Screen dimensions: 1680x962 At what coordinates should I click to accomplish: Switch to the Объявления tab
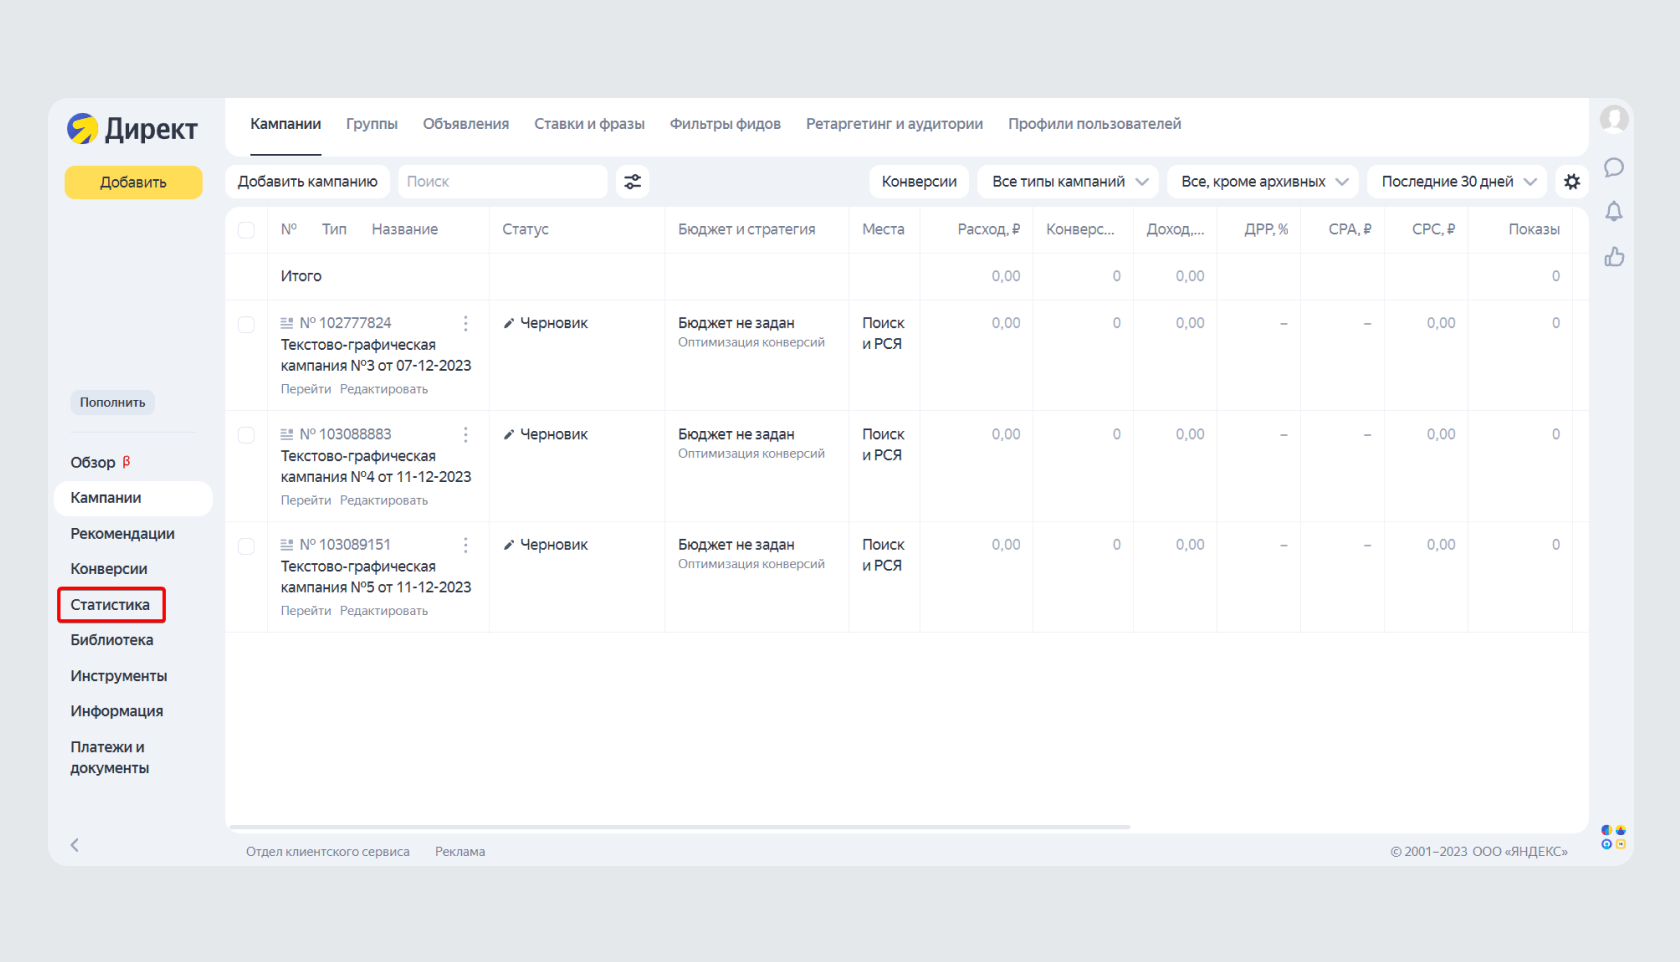[466, 124]
